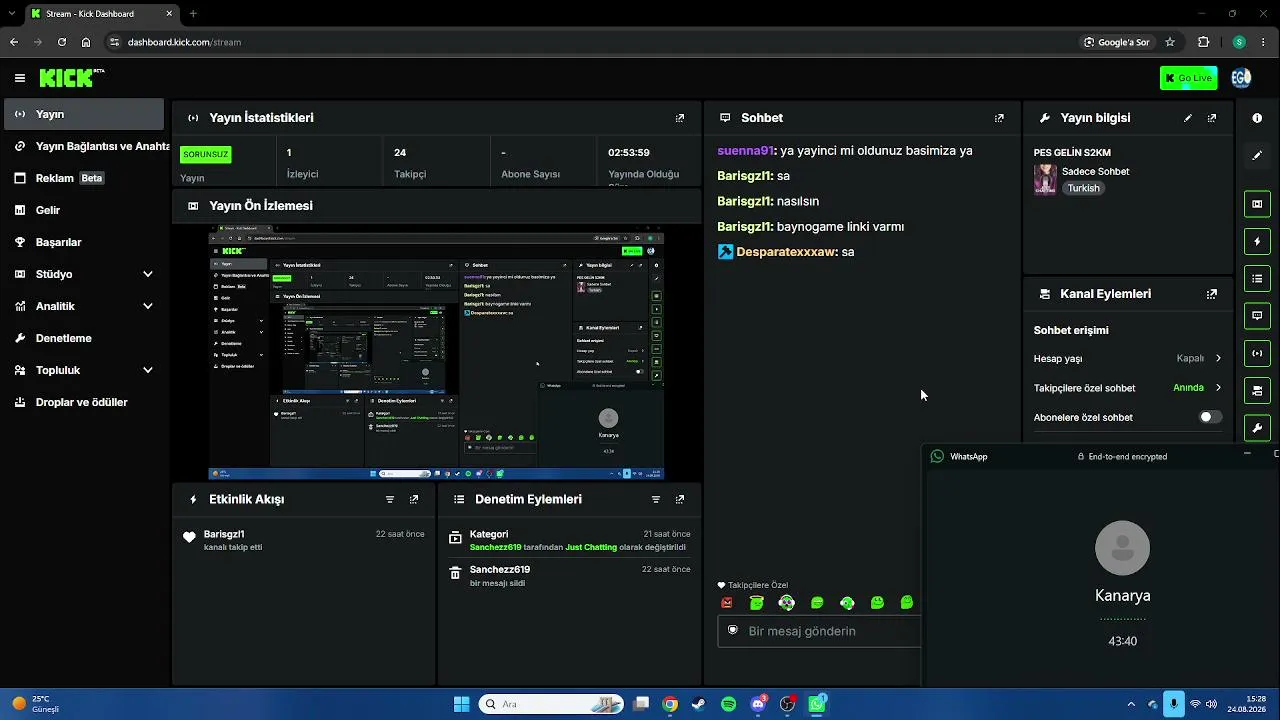Click the stream preview thumbnail
This screenshot has height=720, width=1280.
(436, 354)
